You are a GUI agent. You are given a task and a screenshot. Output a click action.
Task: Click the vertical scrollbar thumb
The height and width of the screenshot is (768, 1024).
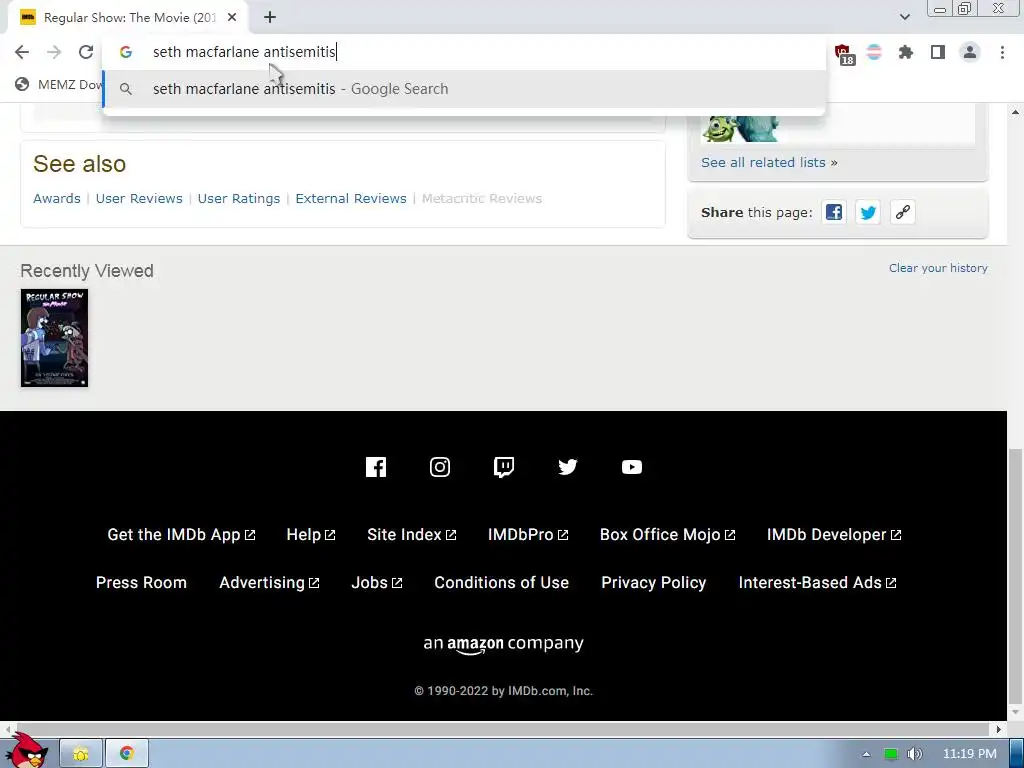point(1015,576)
